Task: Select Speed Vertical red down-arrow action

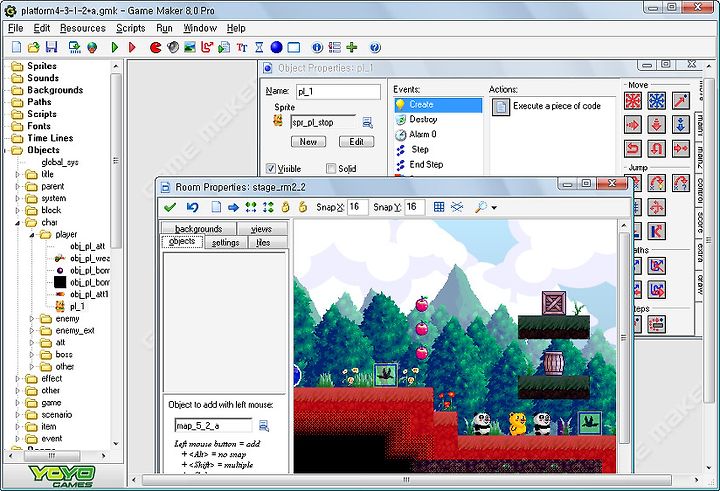Action: 657,124
